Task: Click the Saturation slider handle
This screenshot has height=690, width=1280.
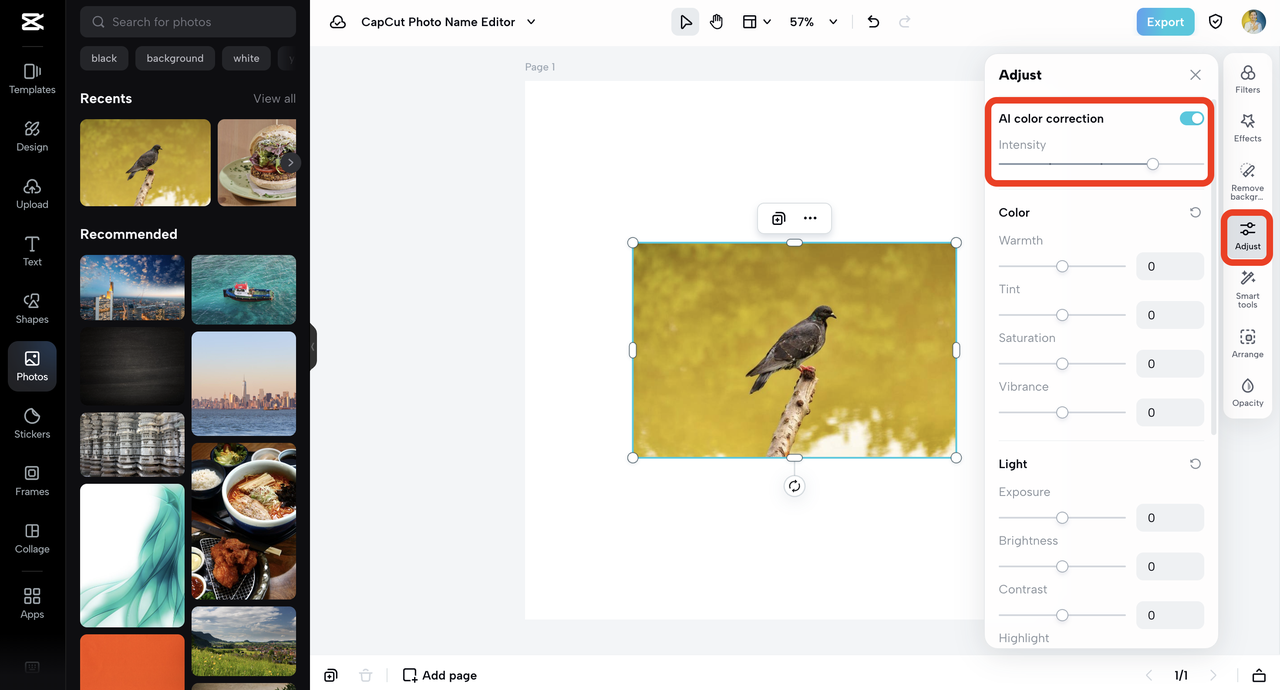Action: coord(1062,364)
